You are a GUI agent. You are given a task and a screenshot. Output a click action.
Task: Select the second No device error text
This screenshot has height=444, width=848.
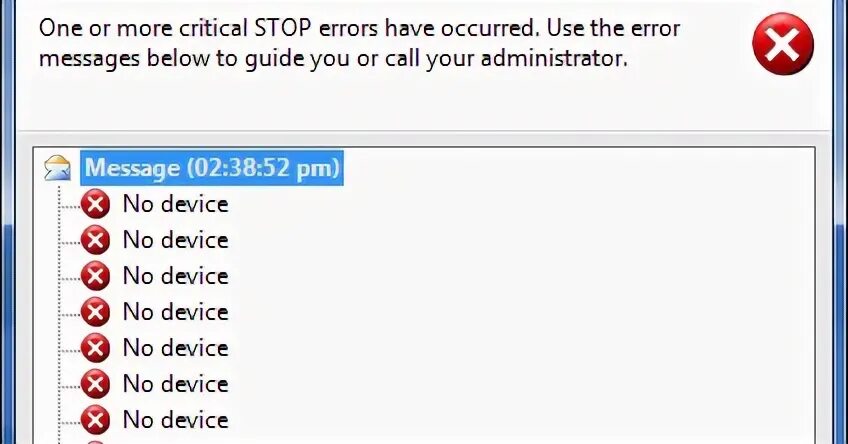(176, 240)
